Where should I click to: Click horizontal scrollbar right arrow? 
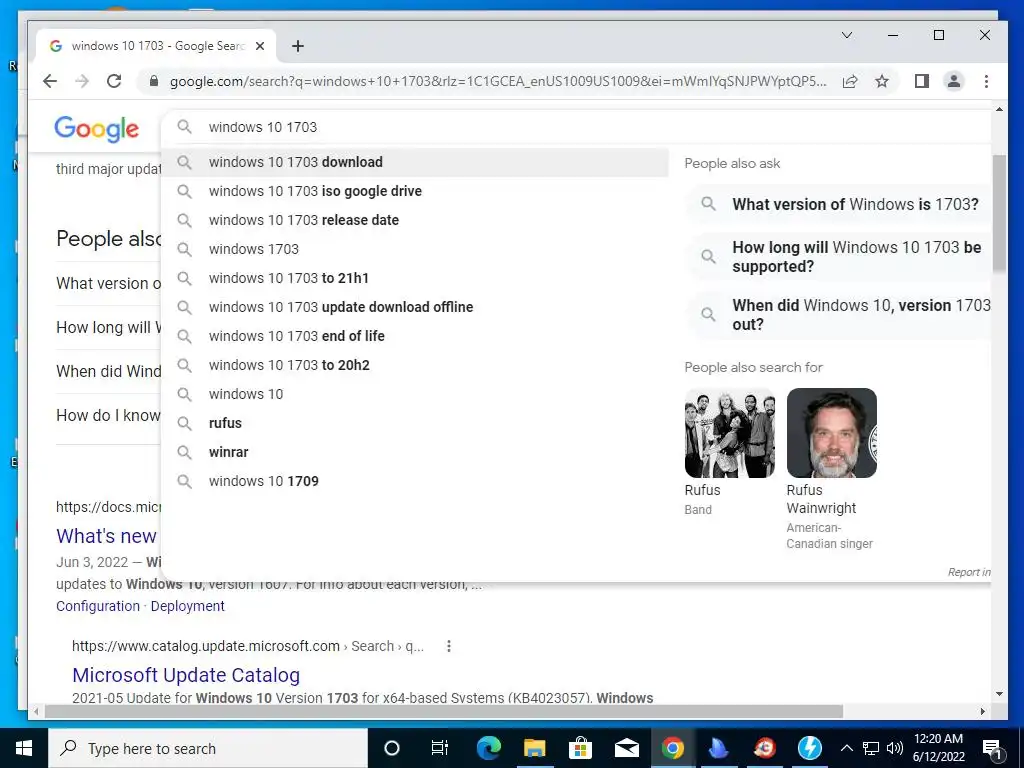coord(983,711)
